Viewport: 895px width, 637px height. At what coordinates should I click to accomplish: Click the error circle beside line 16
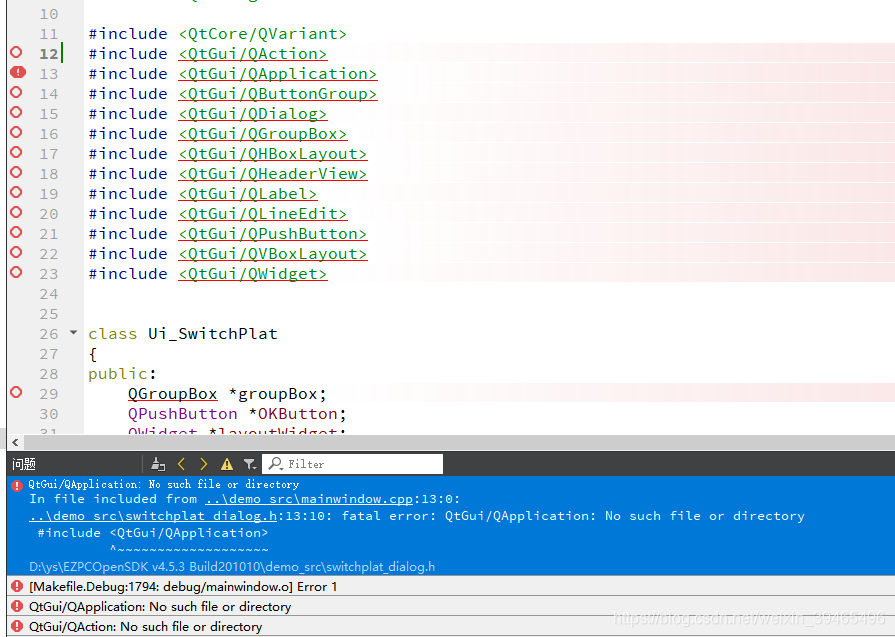(x=17, y=132)
